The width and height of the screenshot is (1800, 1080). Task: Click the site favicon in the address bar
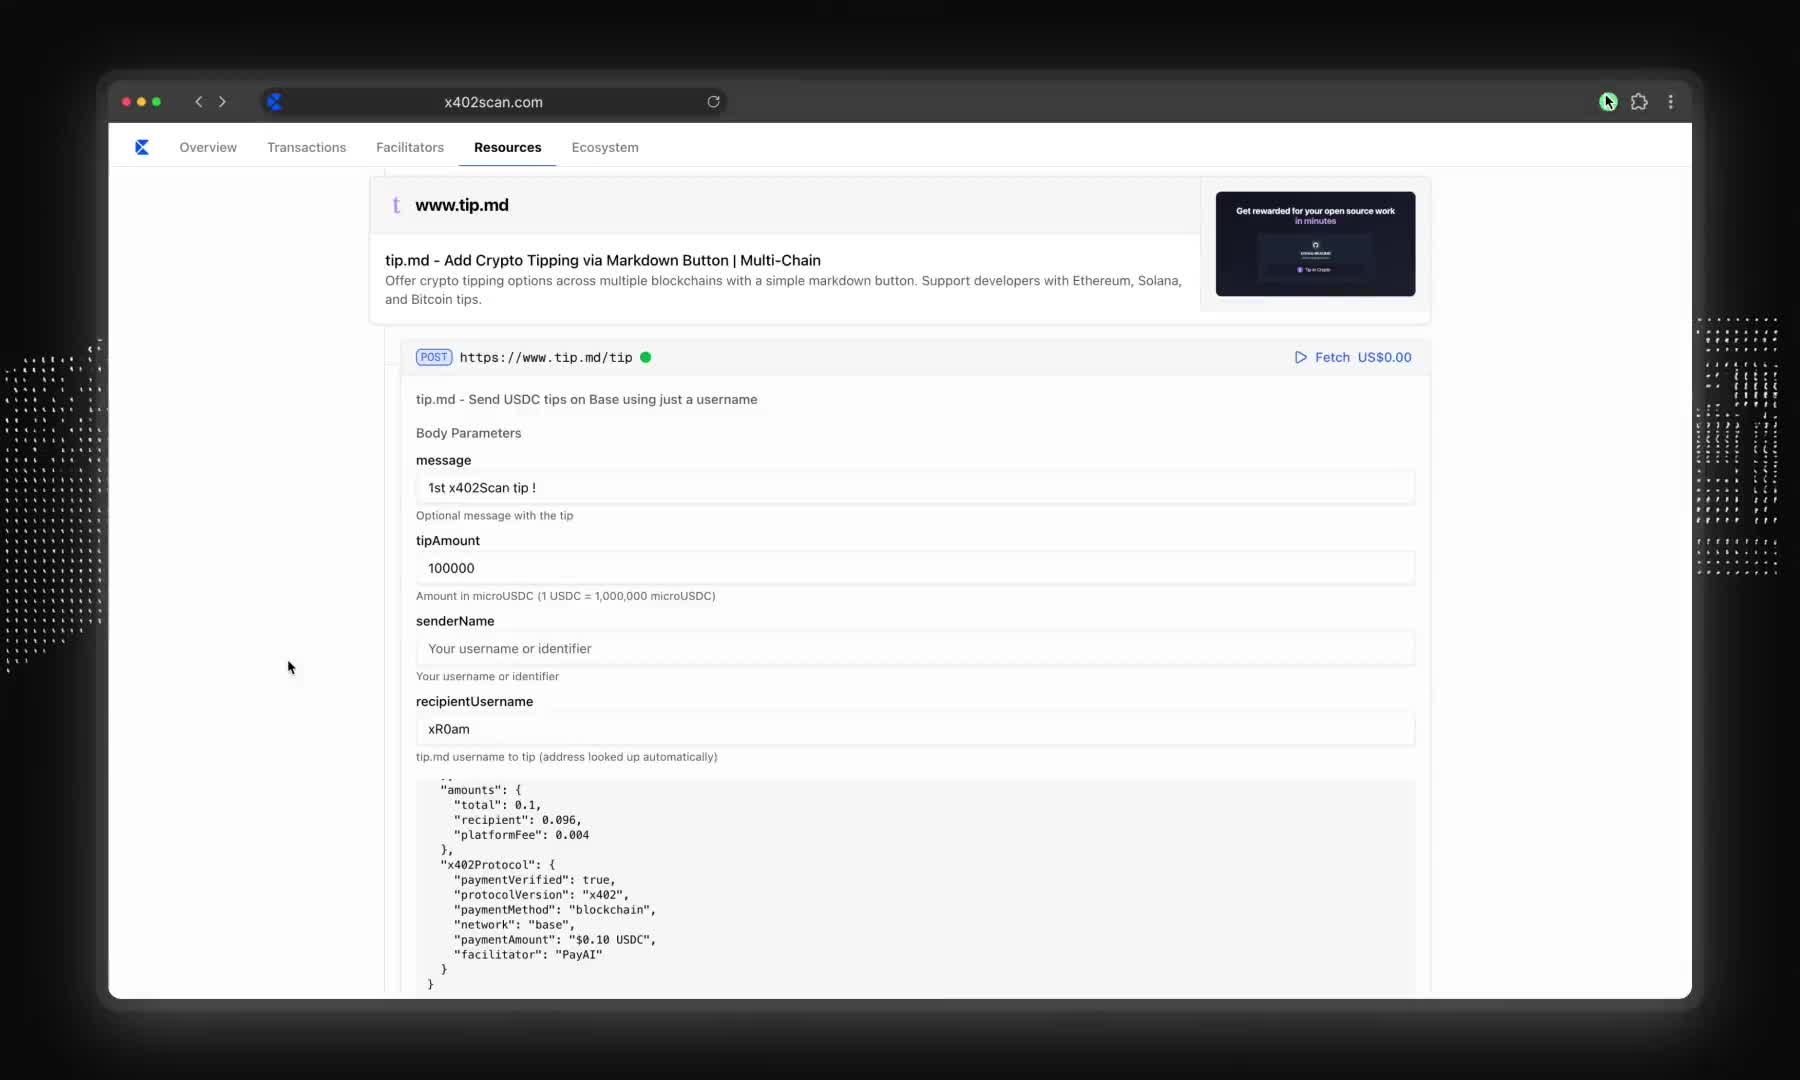point(274,102)
